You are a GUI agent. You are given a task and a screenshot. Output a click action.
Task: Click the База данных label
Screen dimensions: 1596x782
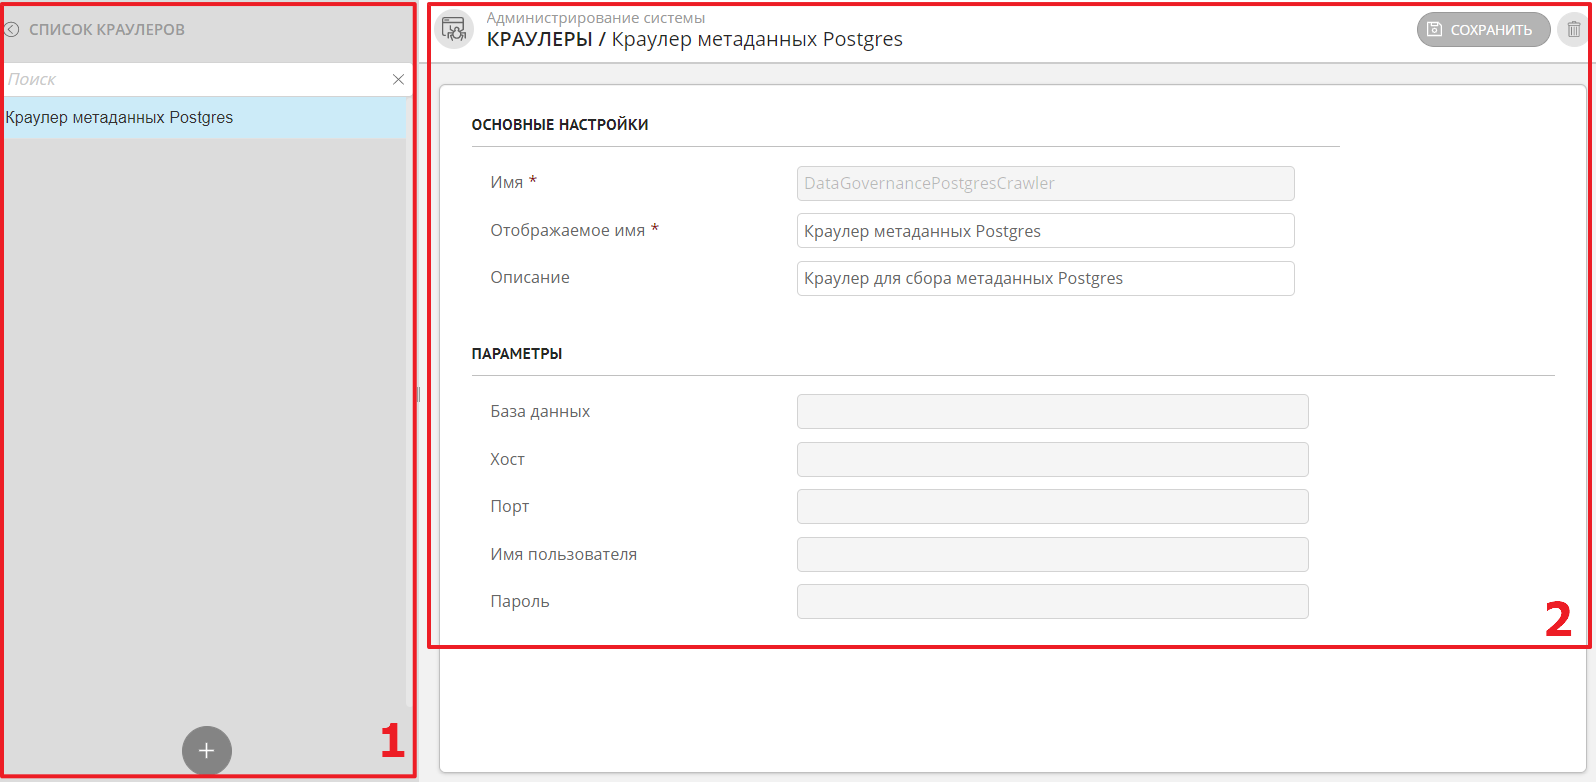point(540,412)
